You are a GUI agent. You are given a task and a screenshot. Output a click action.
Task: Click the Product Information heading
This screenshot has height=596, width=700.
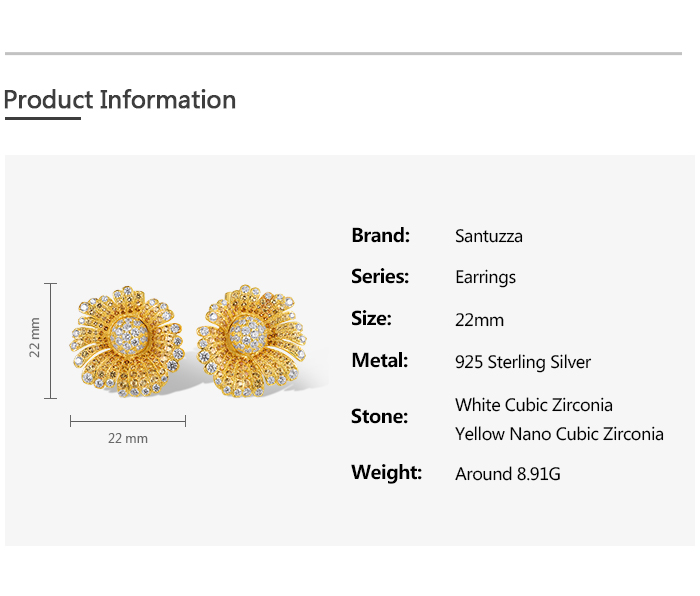tap(120, 100)
